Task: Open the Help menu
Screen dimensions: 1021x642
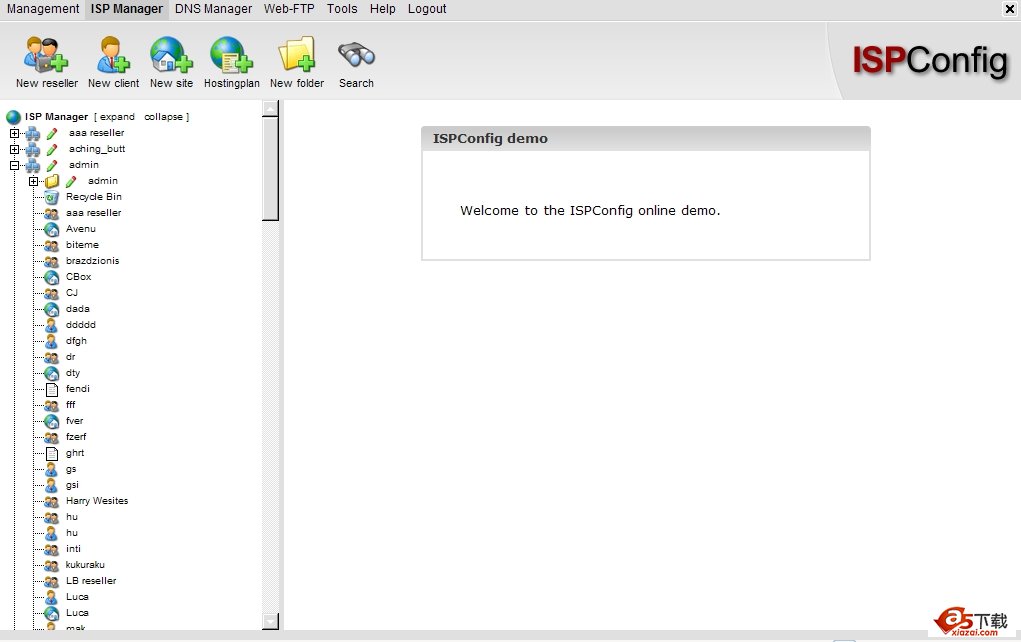Action: [x=383, y=9]
